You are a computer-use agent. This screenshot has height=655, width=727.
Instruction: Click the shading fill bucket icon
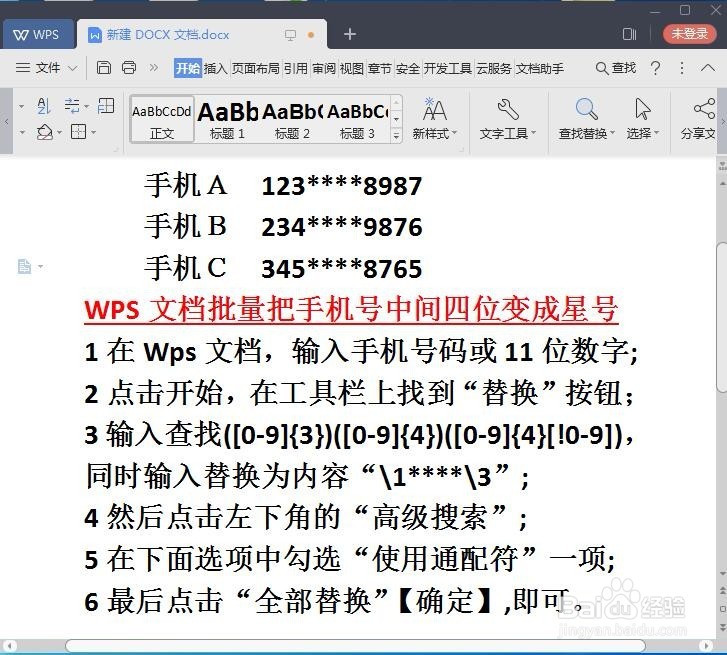(45, 132)
